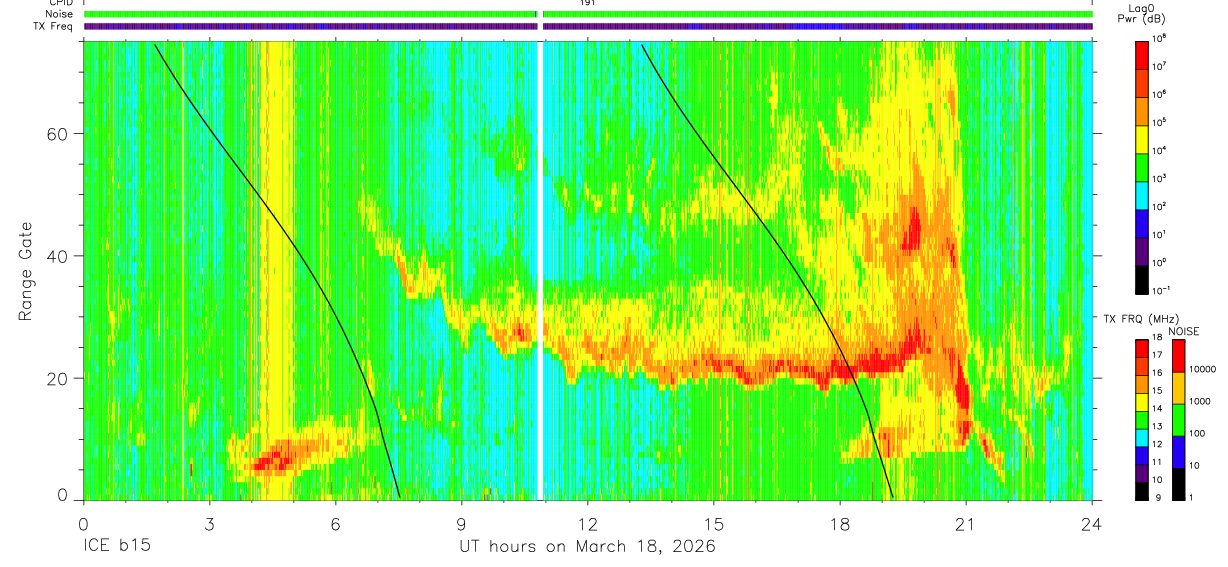1228x567 pixels.
Task: Click the '21' tick on UT hours axis
Action: [x=966, y=523]
